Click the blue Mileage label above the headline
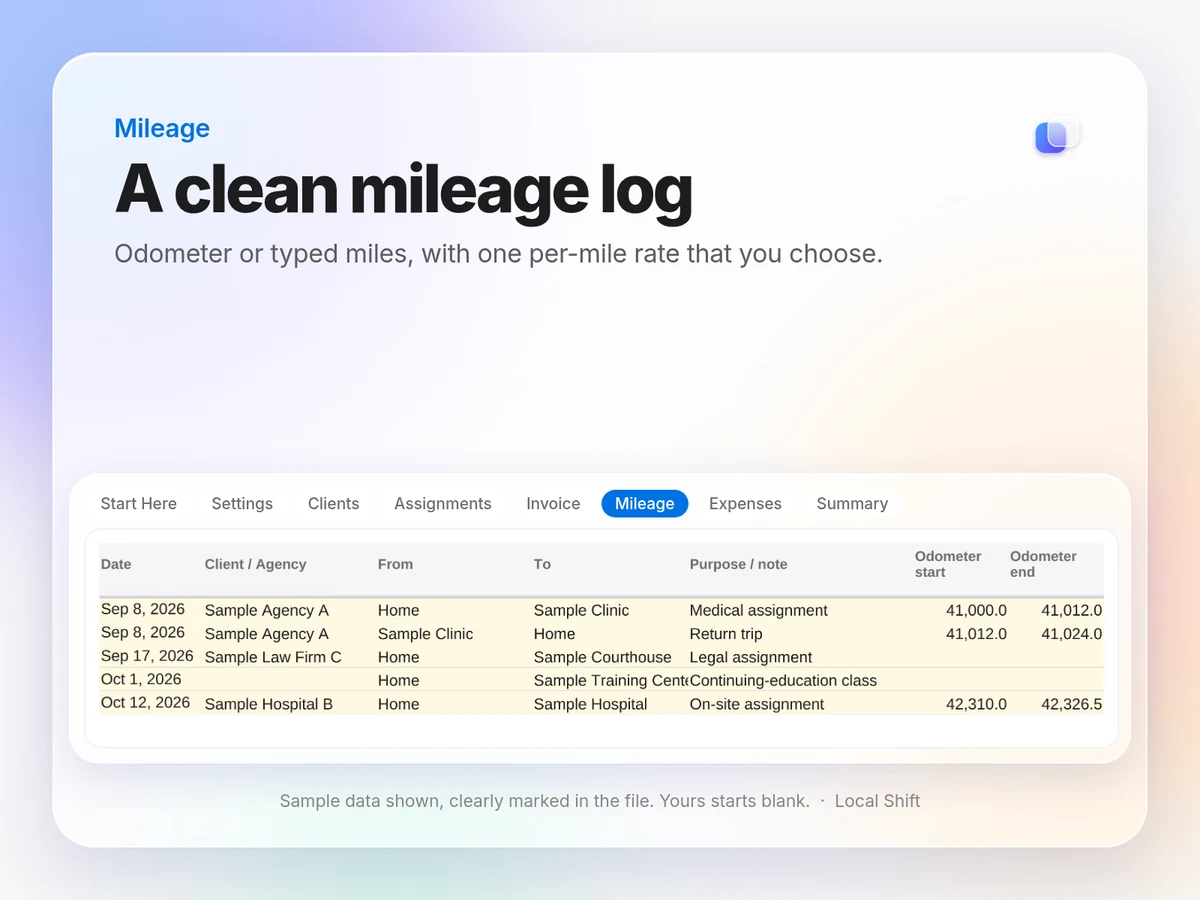 (162, 128)
